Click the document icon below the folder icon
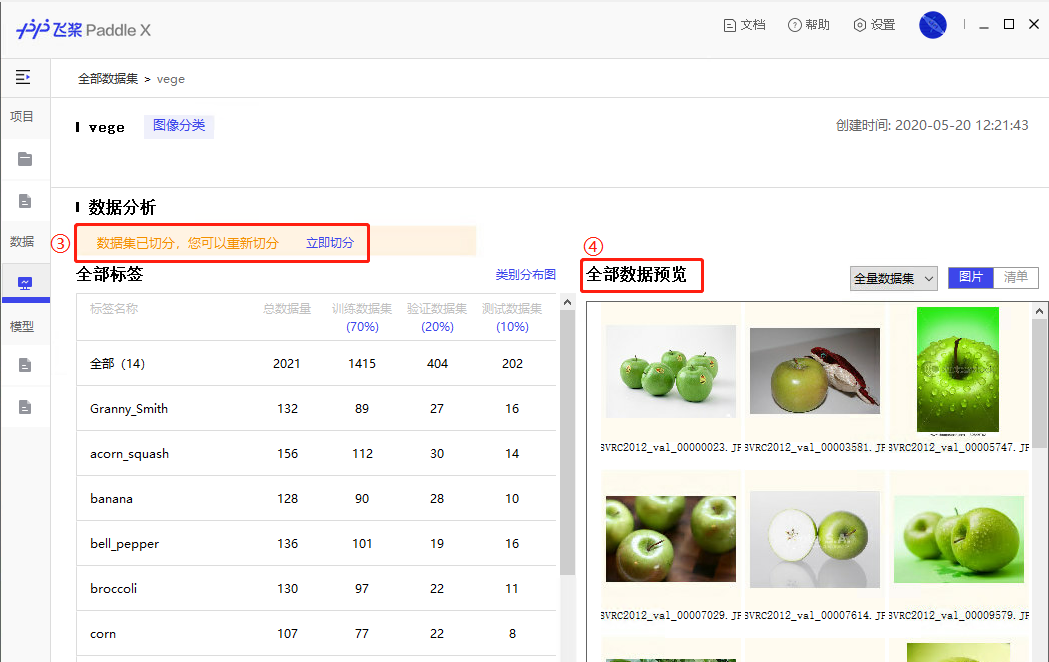 click(25, 202)
